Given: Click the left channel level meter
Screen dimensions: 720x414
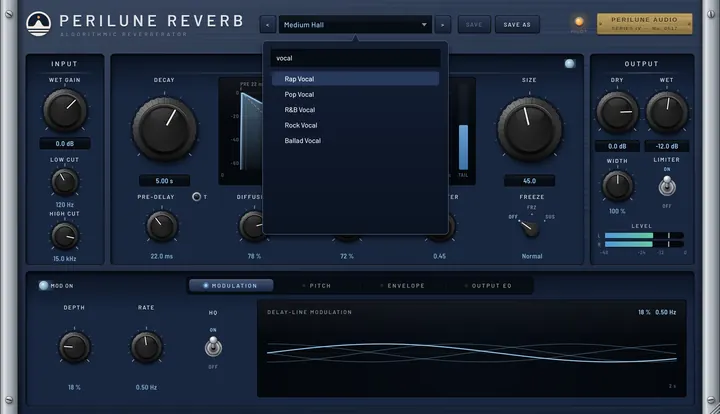Looking at the screenshot, I should [x=644, y=235].
